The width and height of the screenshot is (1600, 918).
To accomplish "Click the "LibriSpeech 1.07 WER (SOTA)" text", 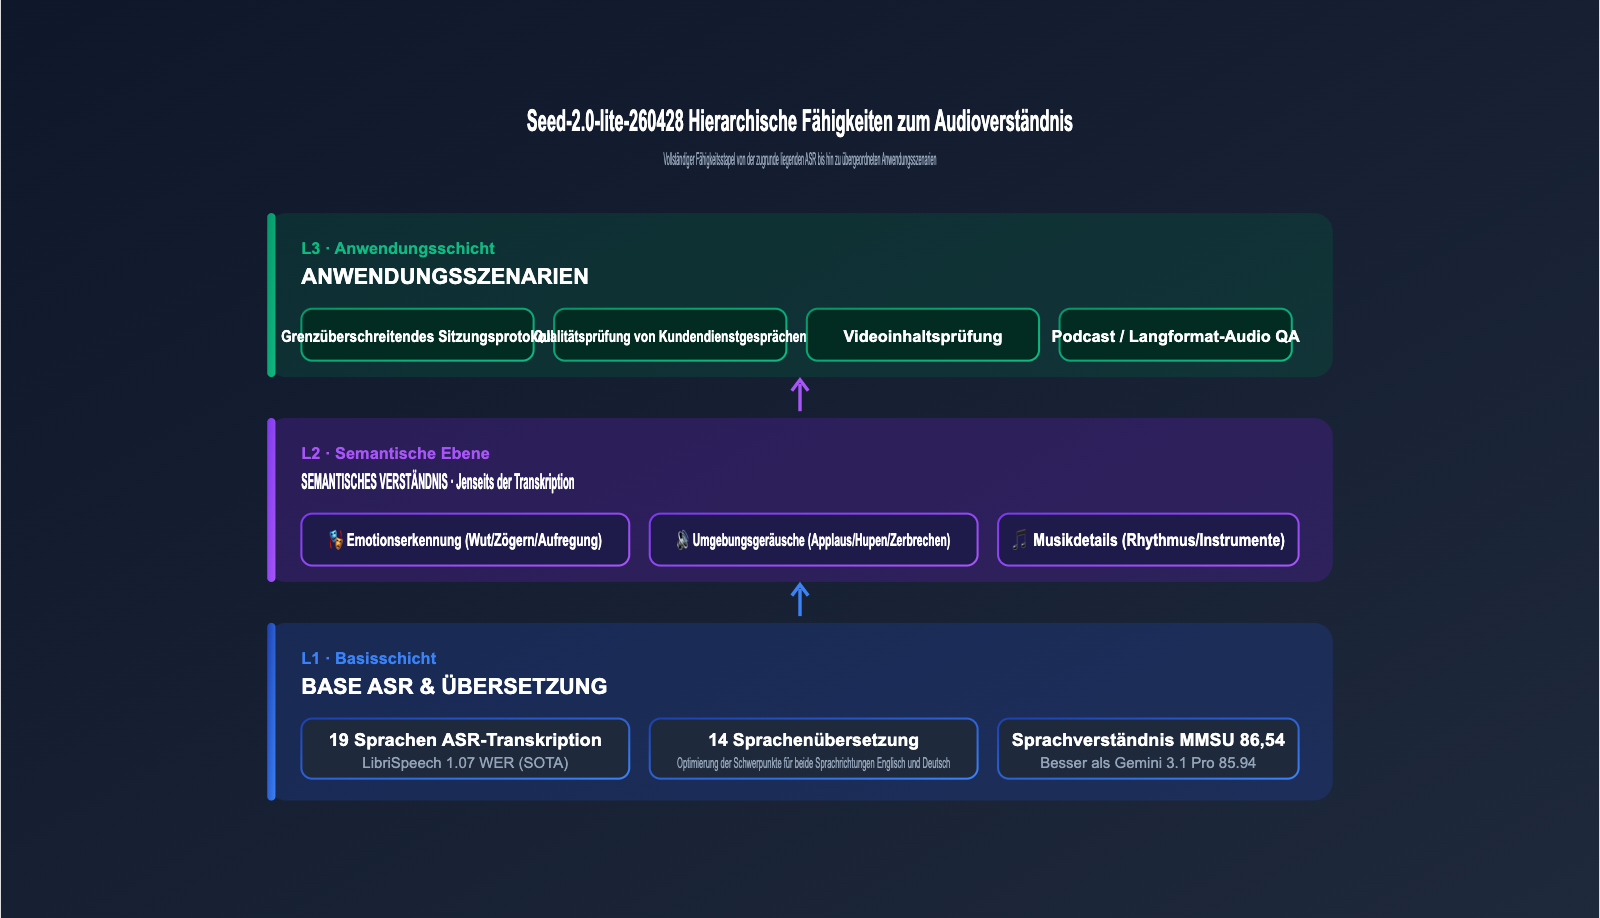I will [x=465, y=763].
